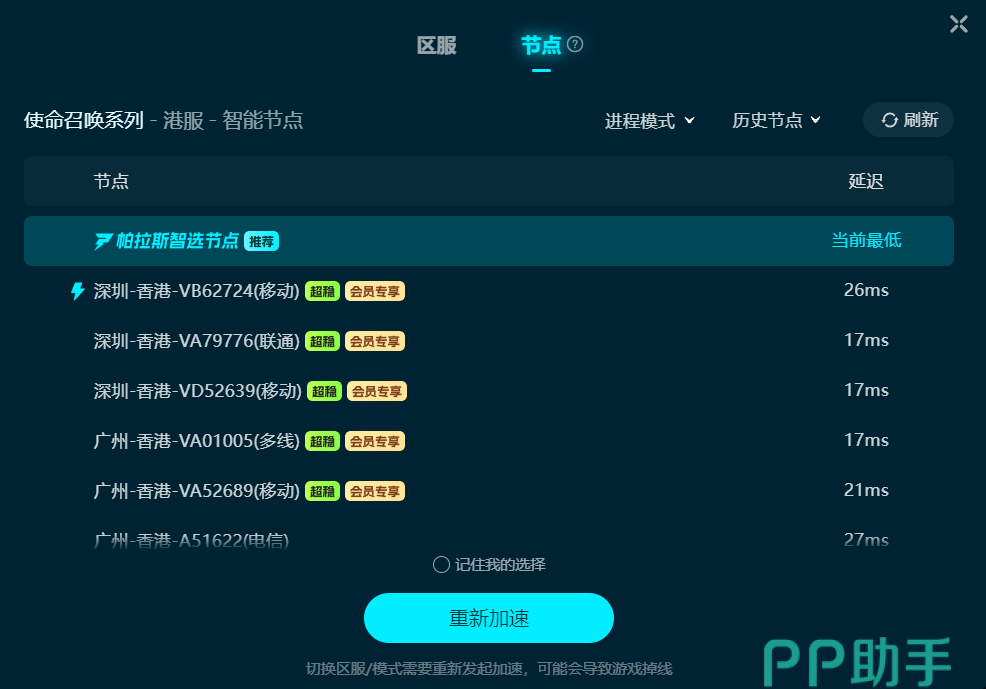Click the 刷新 button
The height and width of the screenshot is (689, 986).
pos(908,119)
